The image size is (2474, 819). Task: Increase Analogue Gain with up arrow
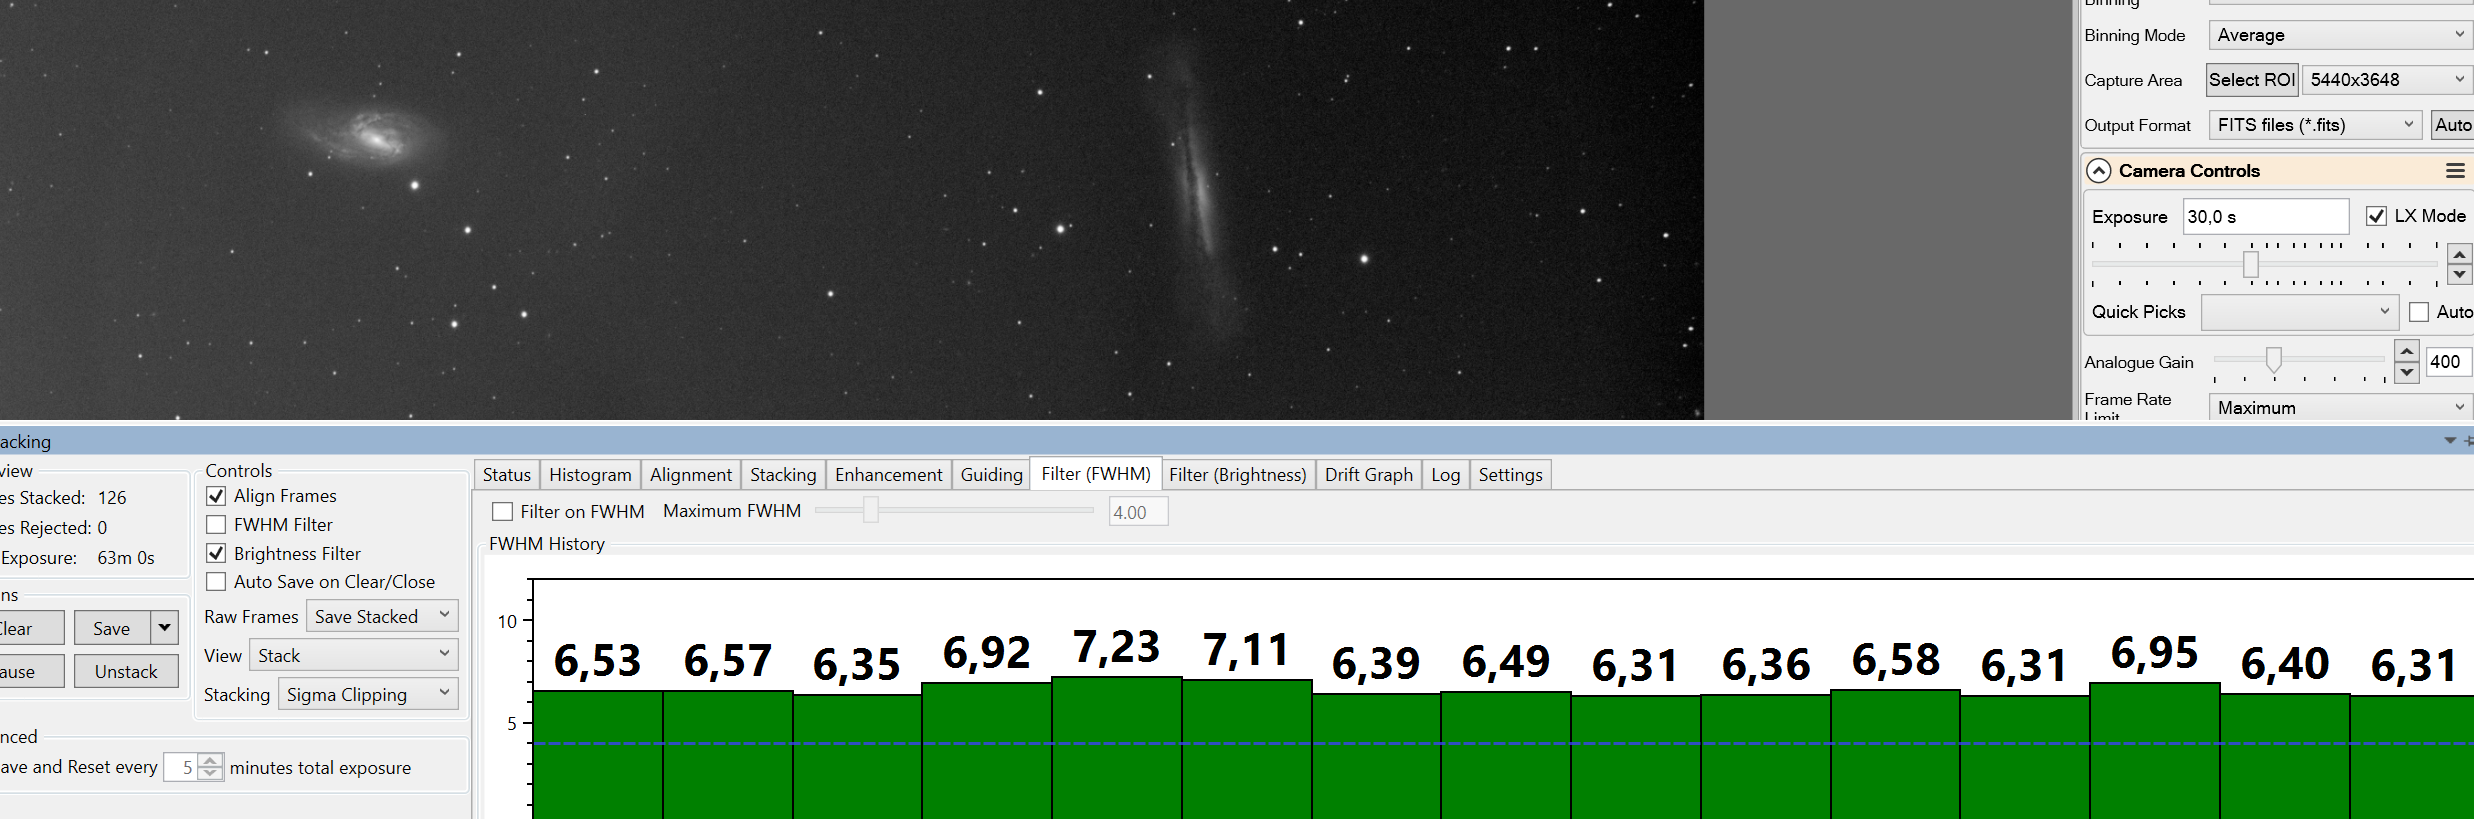click(x=2407, y=351)
